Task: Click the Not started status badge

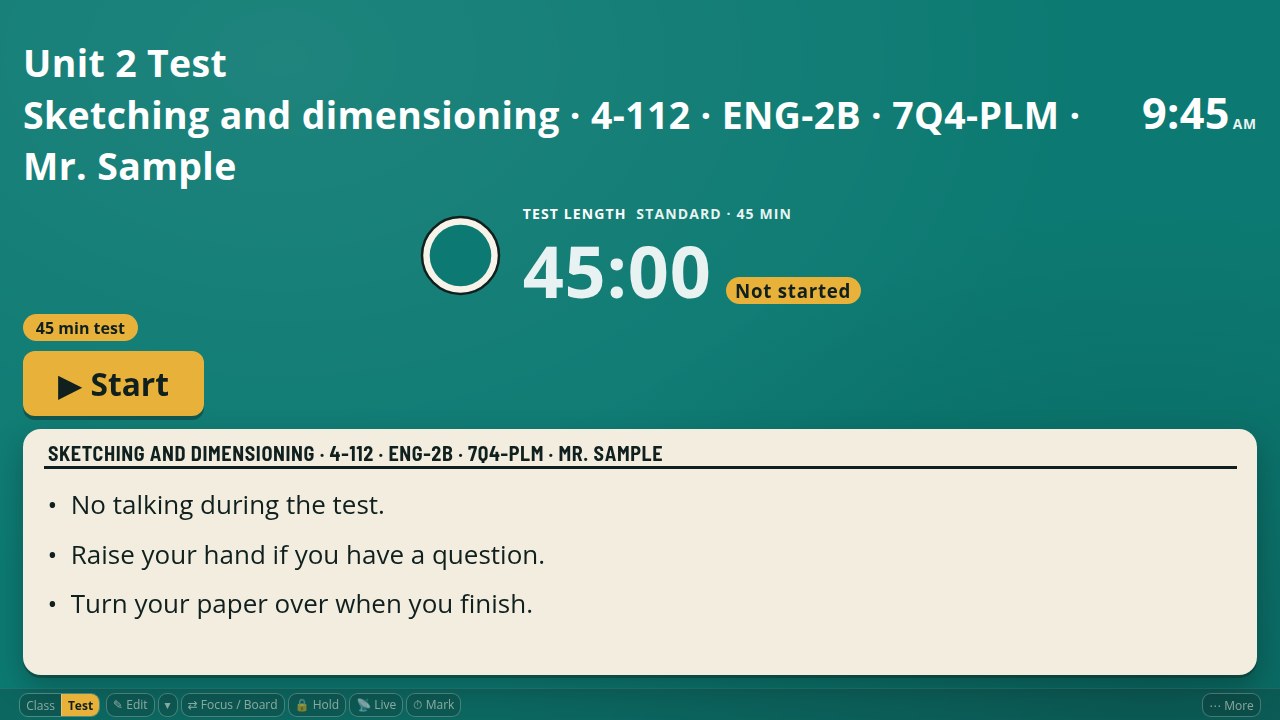Action: 793,291
